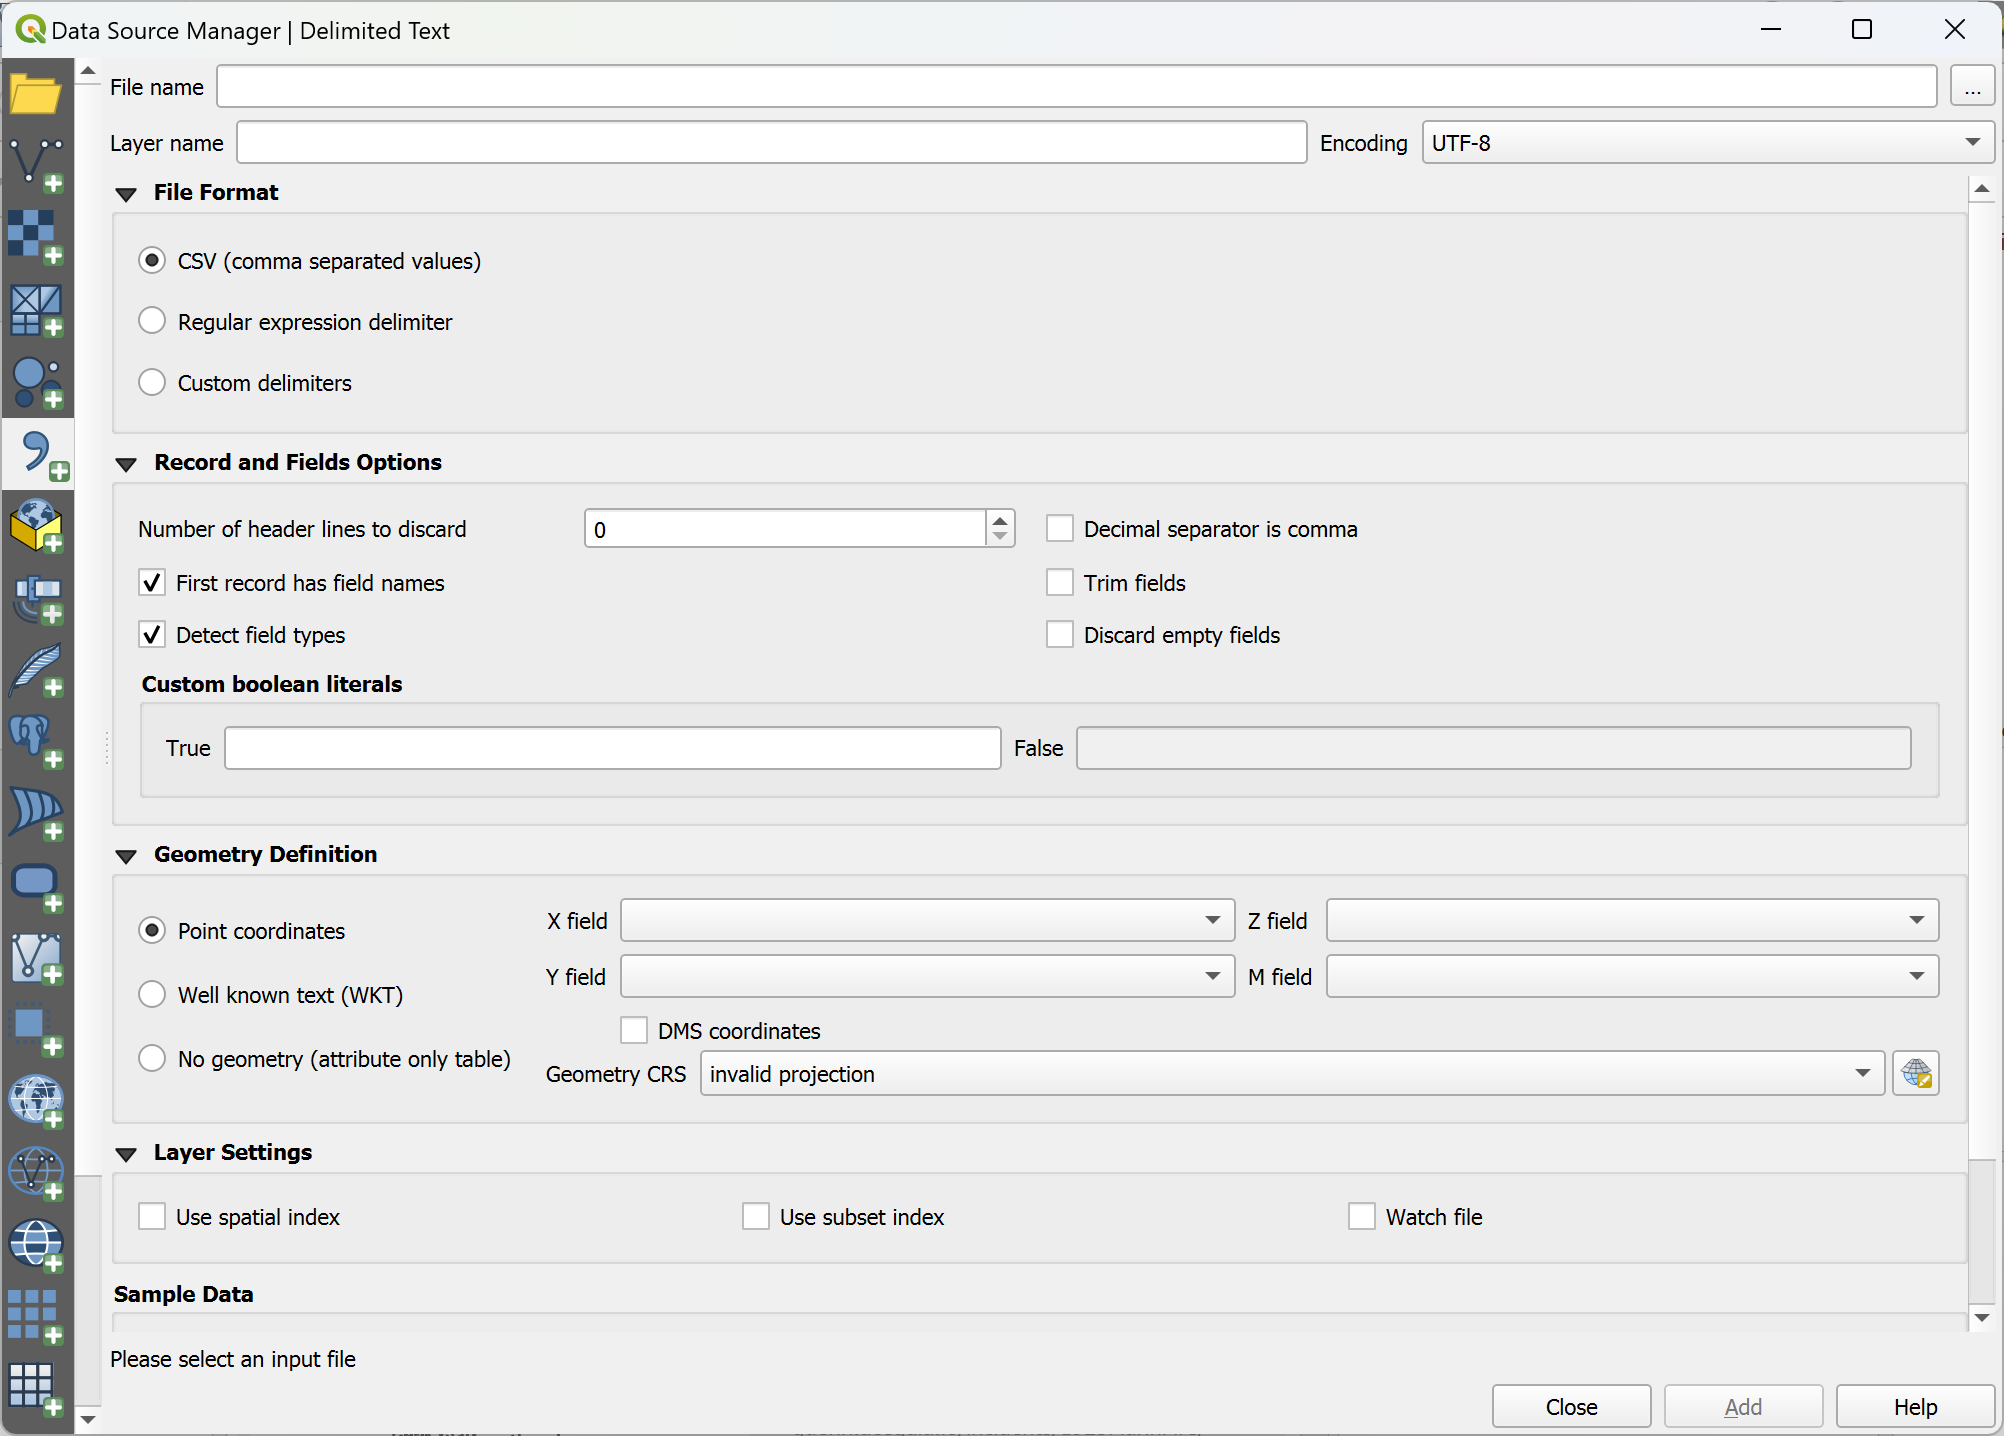2004x1436 pixels.
Task: Enable Decimal separator is comma
Action: [x=1059, y=528]
